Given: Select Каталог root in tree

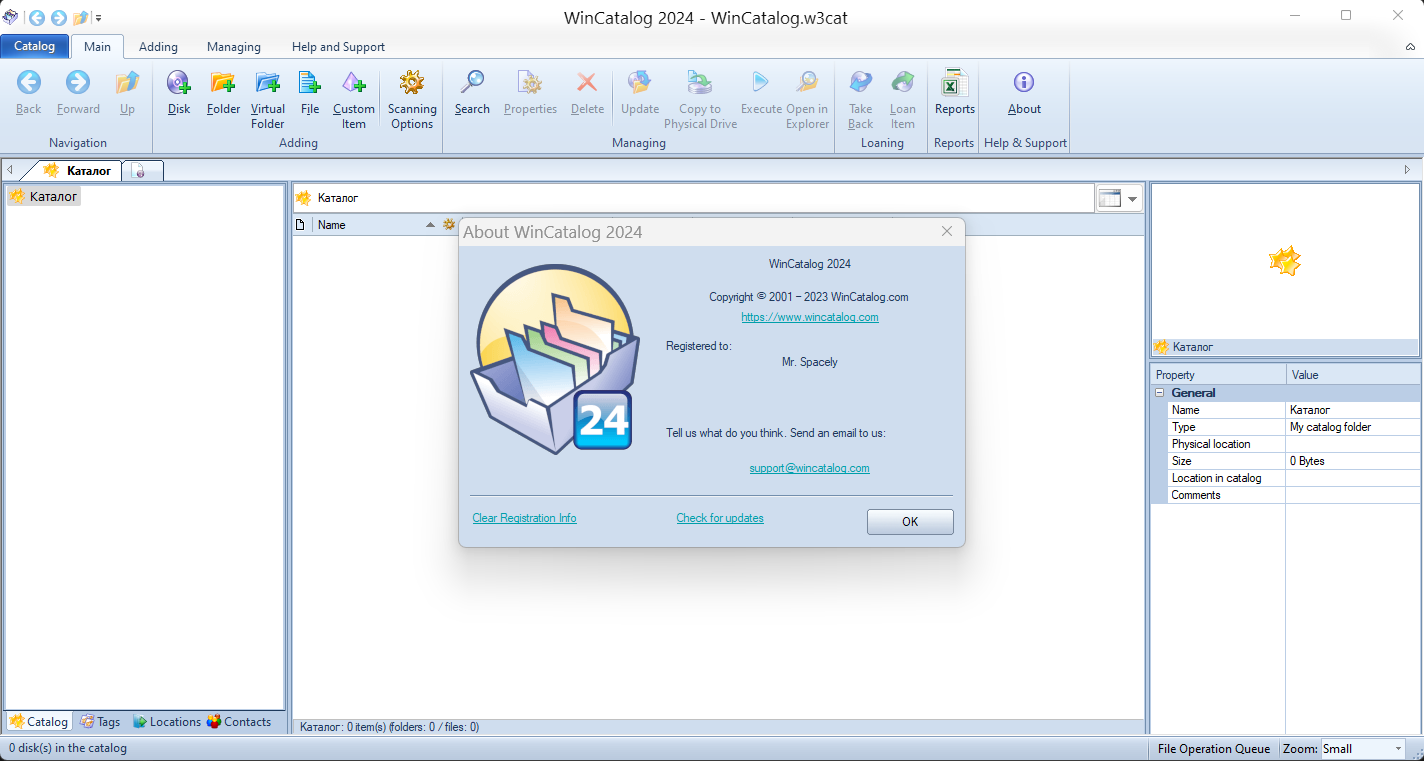Looking at the screenshot, I should click(44, 196).
